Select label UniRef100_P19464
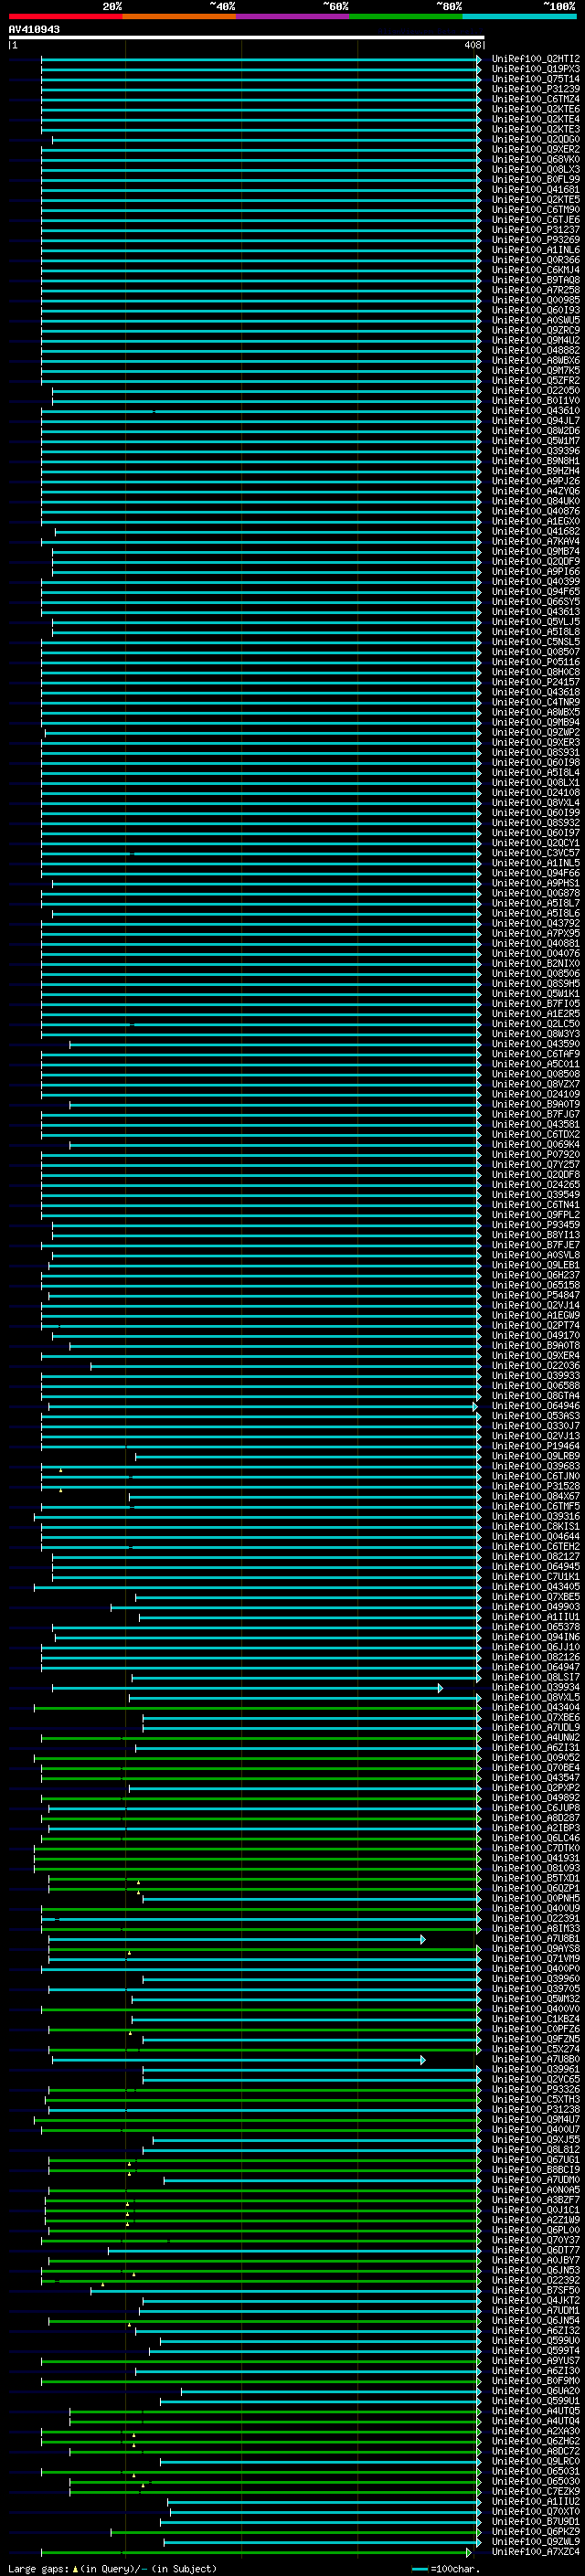Image resolution: width=585 pixels, height=2576 pixels. (536, 1447)
